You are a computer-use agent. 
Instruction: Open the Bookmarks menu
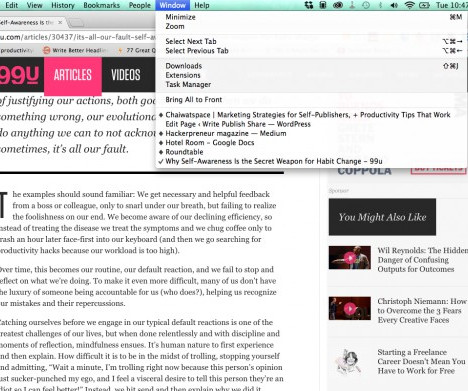pos(101,5)
